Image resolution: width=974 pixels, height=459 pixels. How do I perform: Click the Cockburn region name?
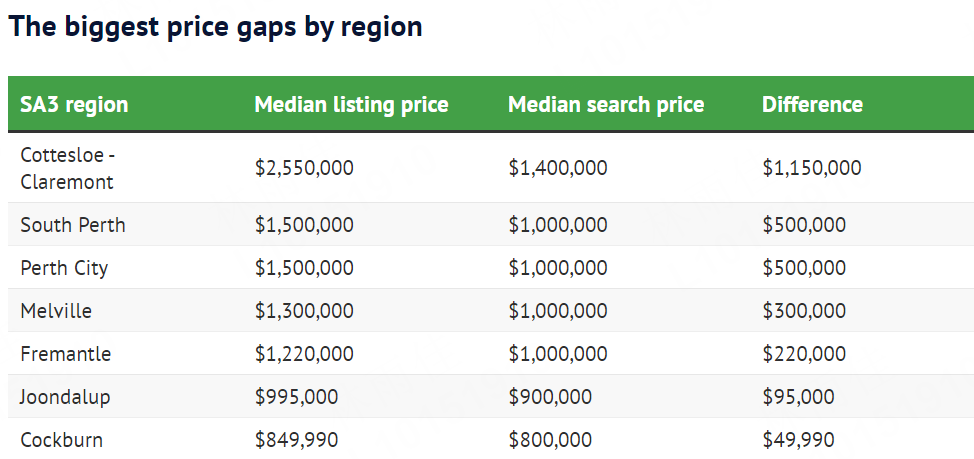point(61,440)
